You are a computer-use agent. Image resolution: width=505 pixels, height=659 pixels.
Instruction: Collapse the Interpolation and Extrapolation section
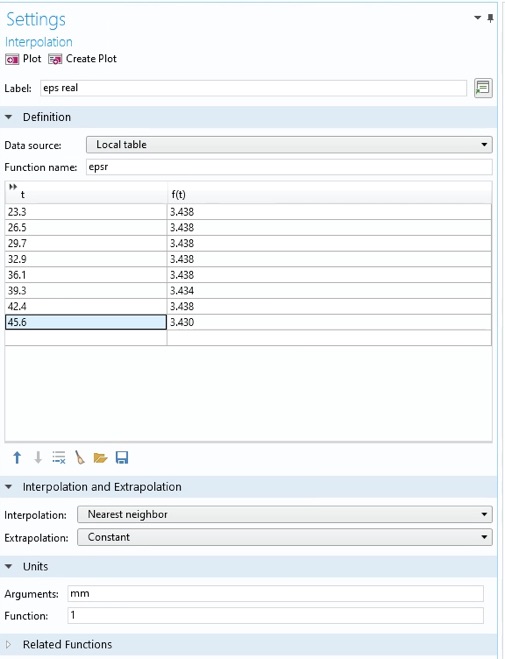pos(8,487)
